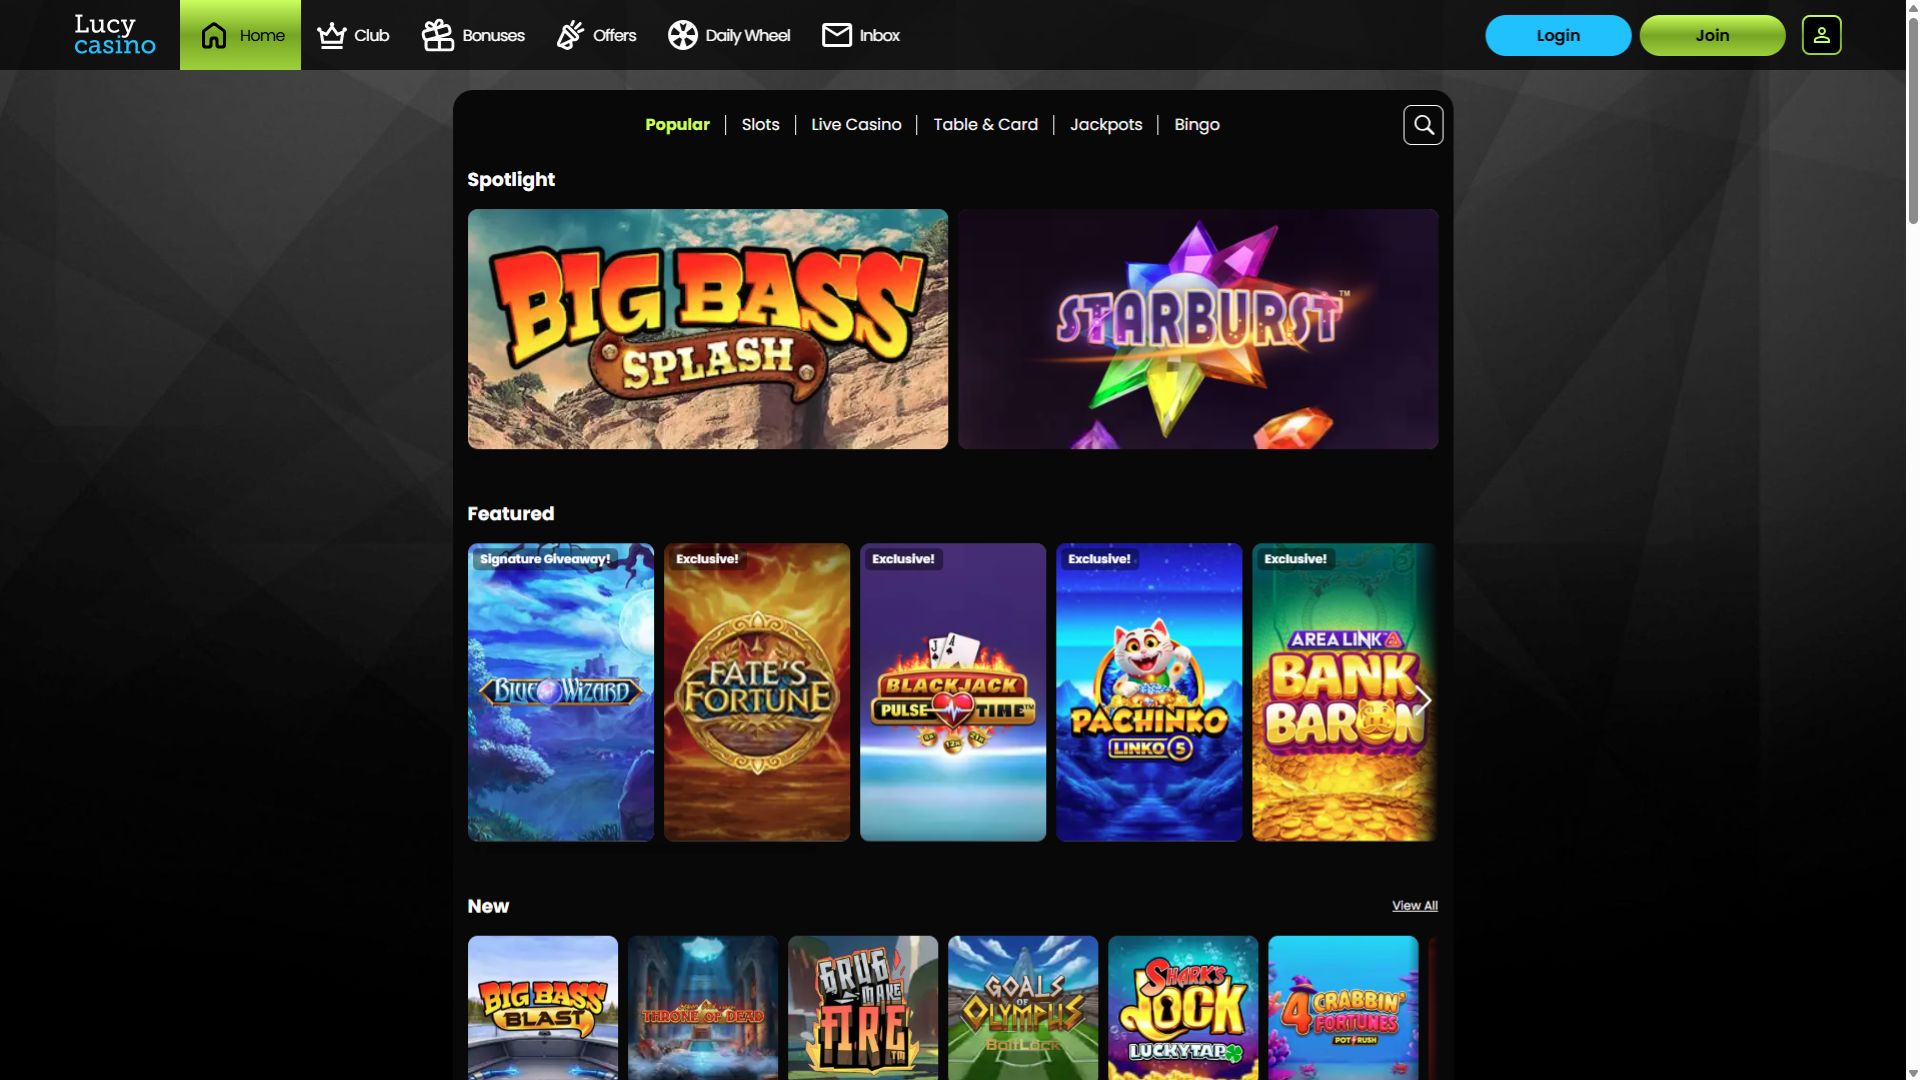This screenshot has width=1920, height=1080.
Task: Launch Fate's Fortune featured game
Action: 757,692
